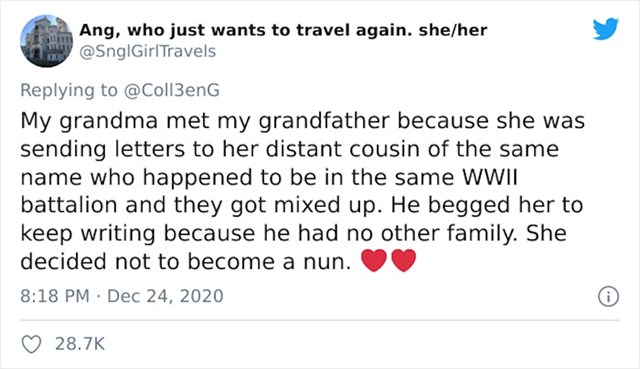Click the tweet's opening words 'My grandma'
This screenshot has height=369, width=640.
[x=89, y=122]
